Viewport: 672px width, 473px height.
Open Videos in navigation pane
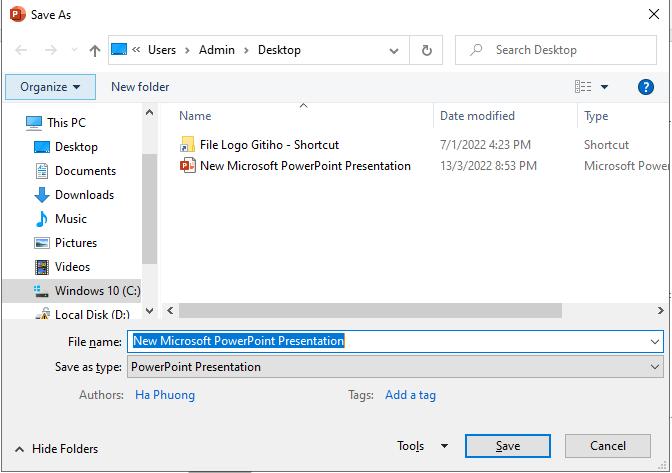pos(72,266)
